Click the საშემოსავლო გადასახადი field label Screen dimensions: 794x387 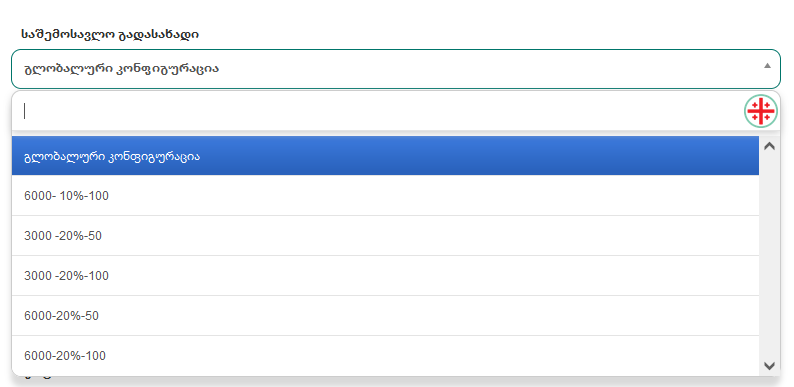(110, 34)
